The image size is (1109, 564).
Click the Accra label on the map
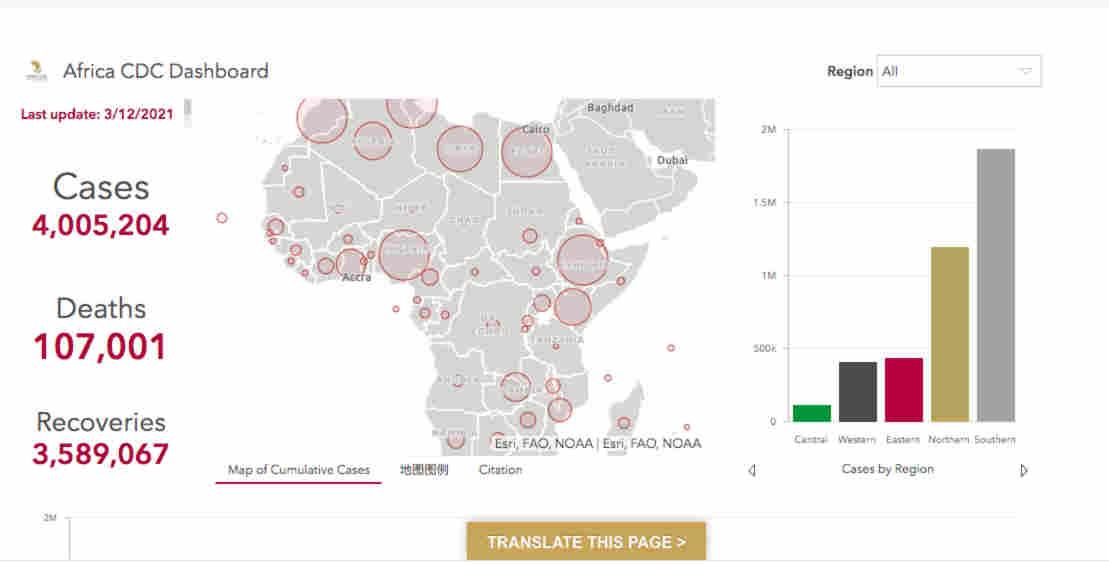[356, 277]
